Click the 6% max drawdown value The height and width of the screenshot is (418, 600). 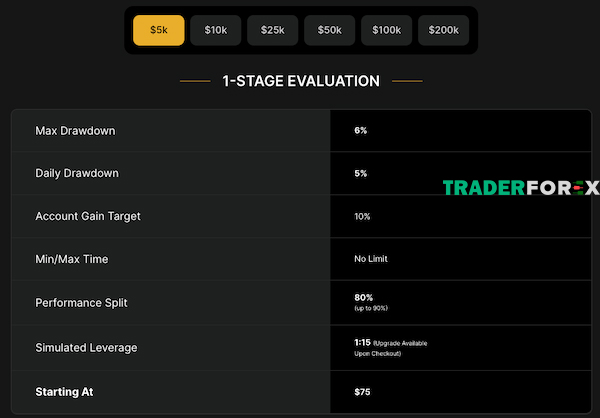coord(361,131)
